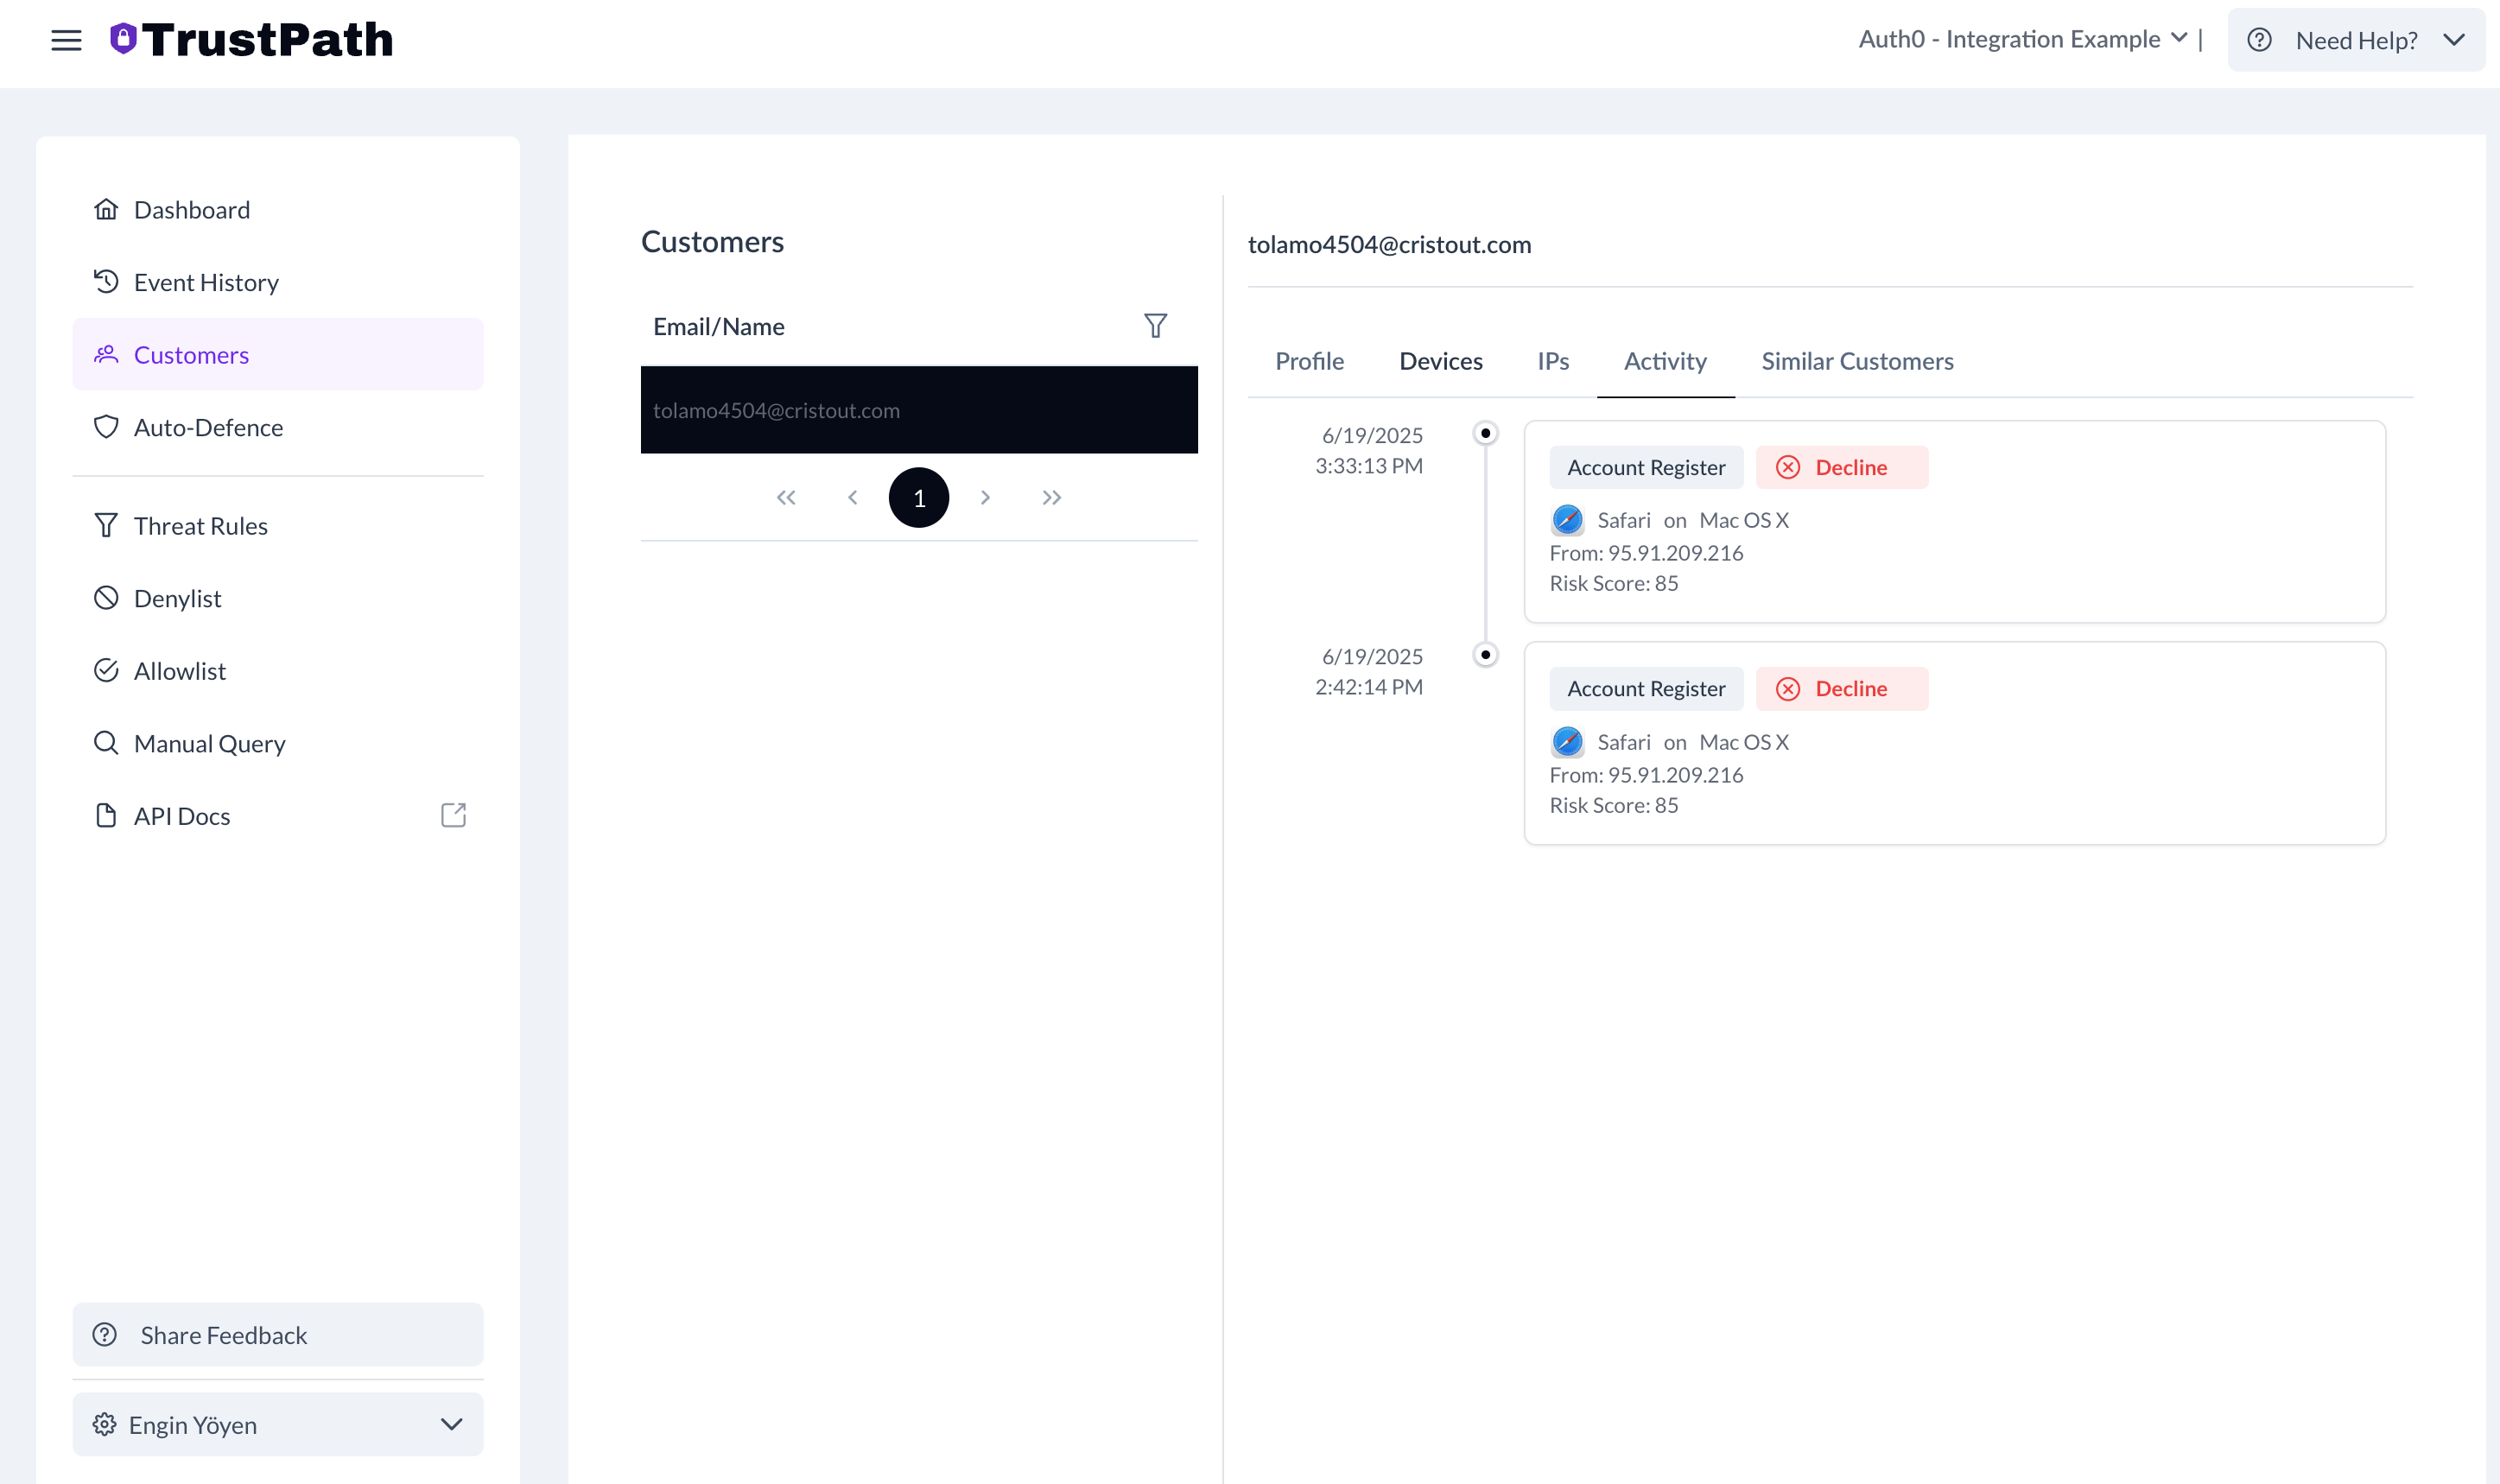2500x1484 pixels.
Task: Open the Email/Name filter
Action: [1155, 325]
